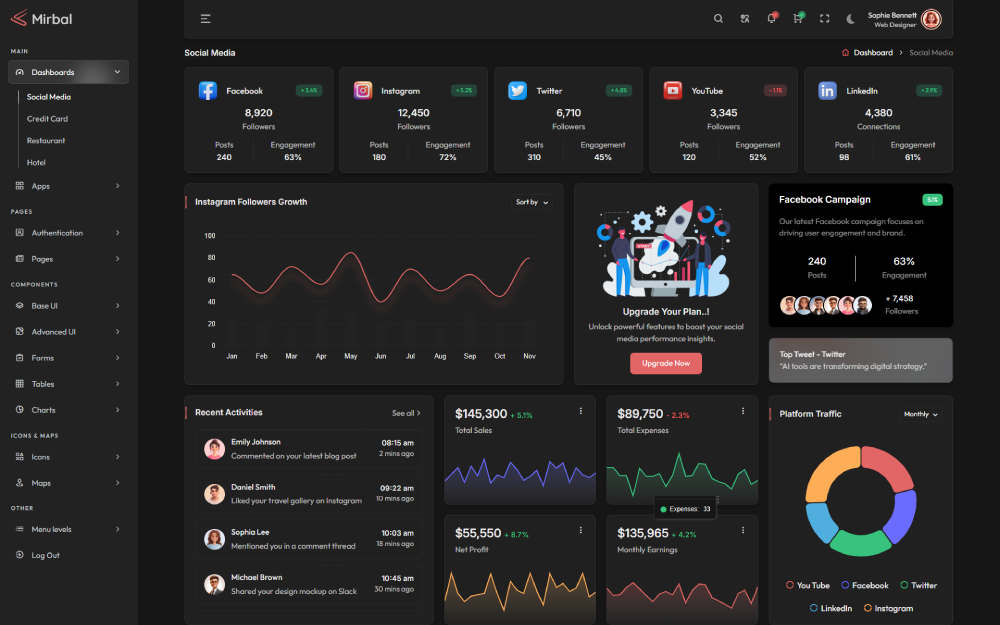The width and height of the screenshot is (1000, 625).
Task: Click the See all link
Action: [x=406, y=413]
